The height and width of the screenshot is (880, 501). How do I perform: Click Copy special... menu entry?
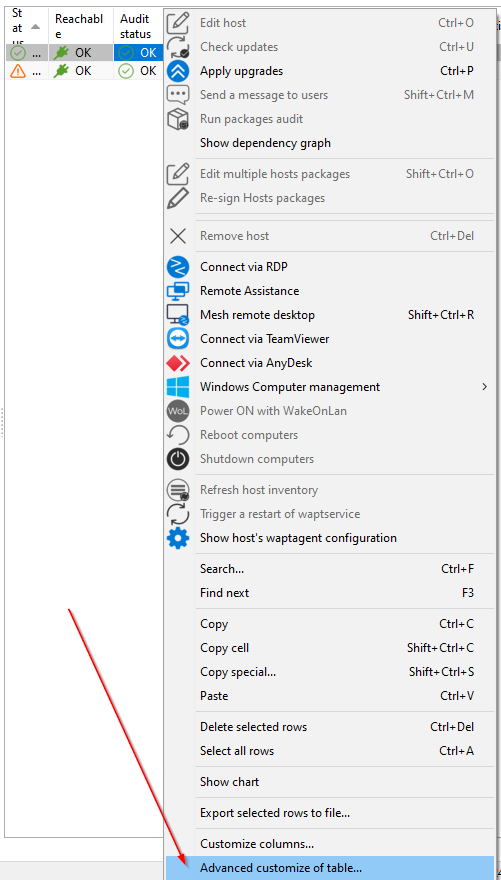coord(238,672)
